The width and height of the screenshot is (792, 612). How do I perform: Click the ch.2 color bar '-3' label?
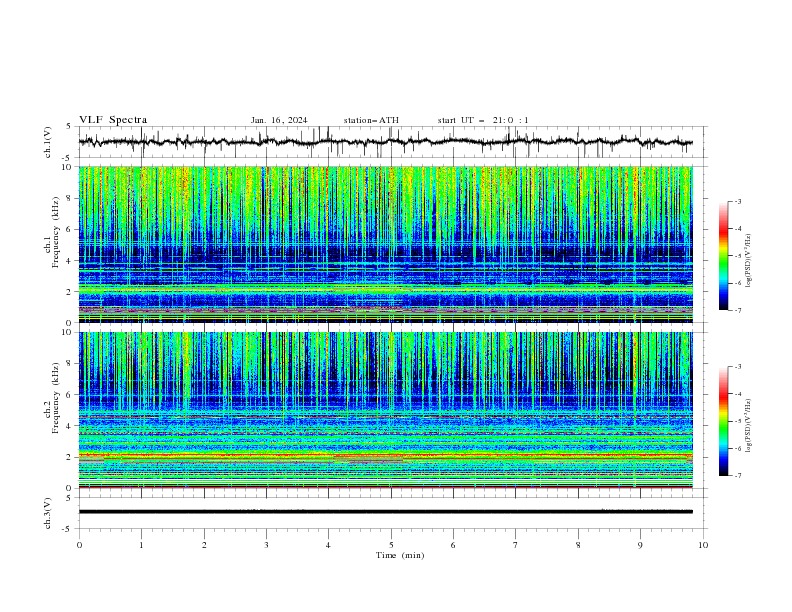click(737, 367)
